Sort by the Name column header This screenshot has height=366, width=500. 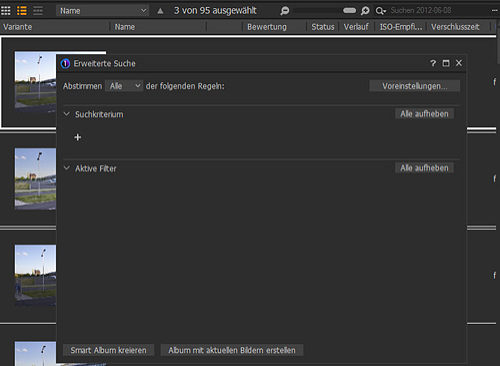(x=125, y=27)
